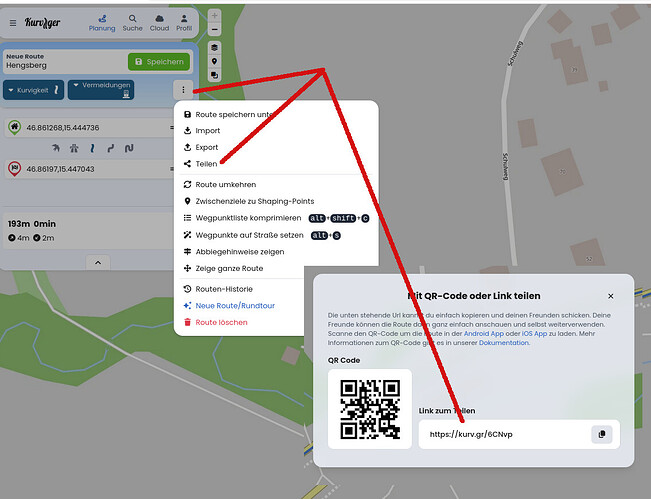Click the three-dot route options button
This screenshot has height=499, width=651.
182,90
